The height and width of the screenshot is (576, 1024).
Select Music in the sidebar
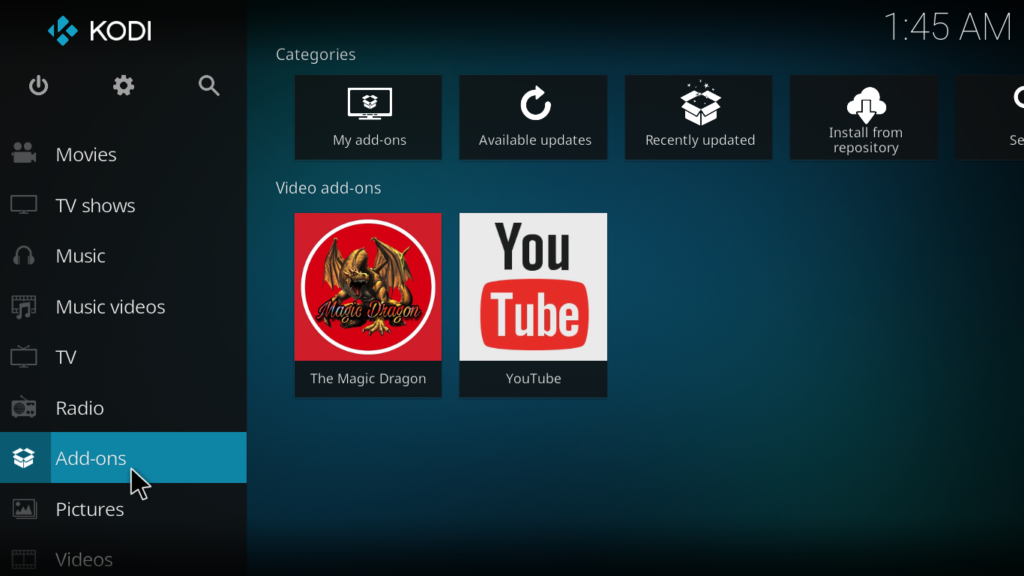click(x=80, y=256)
